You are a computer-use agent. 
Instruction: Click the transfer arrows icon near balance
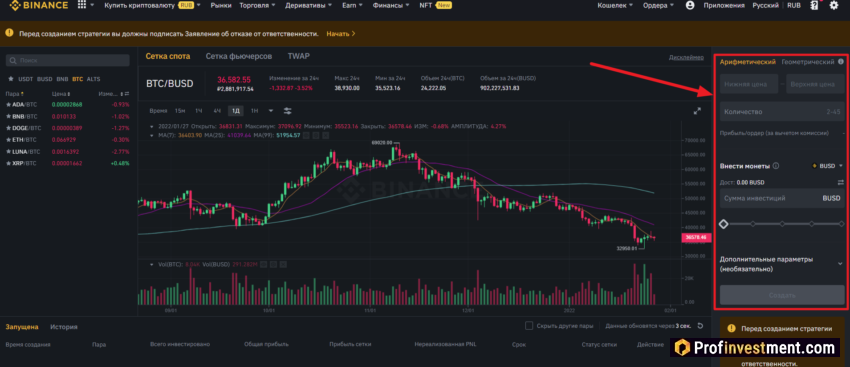(x=841, y=182)
